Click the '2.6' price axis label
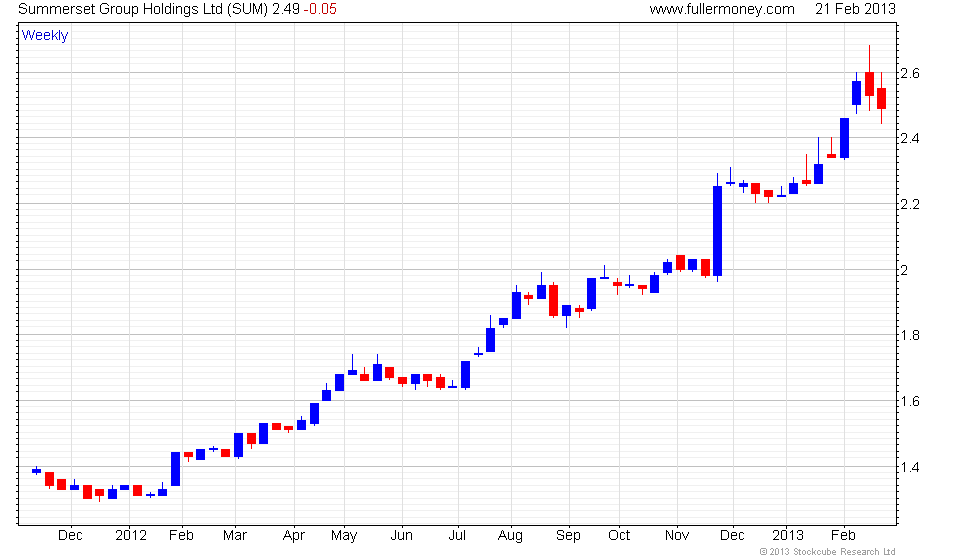 910,74
